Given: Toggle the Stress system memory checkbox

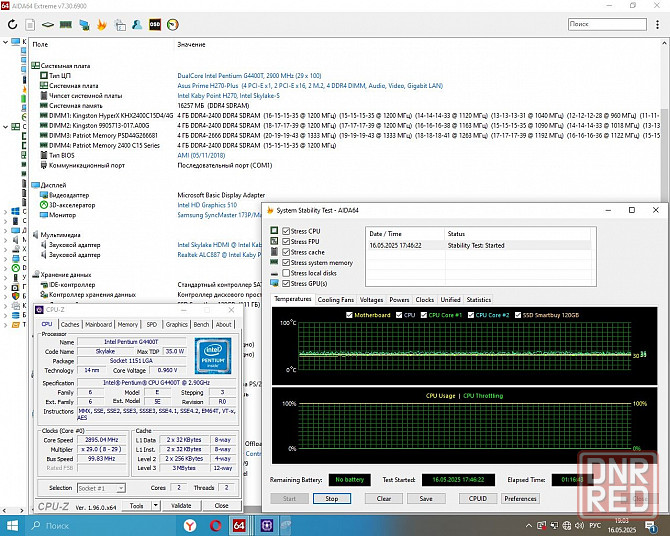Looking at the screenshot, I should (286, 262).
